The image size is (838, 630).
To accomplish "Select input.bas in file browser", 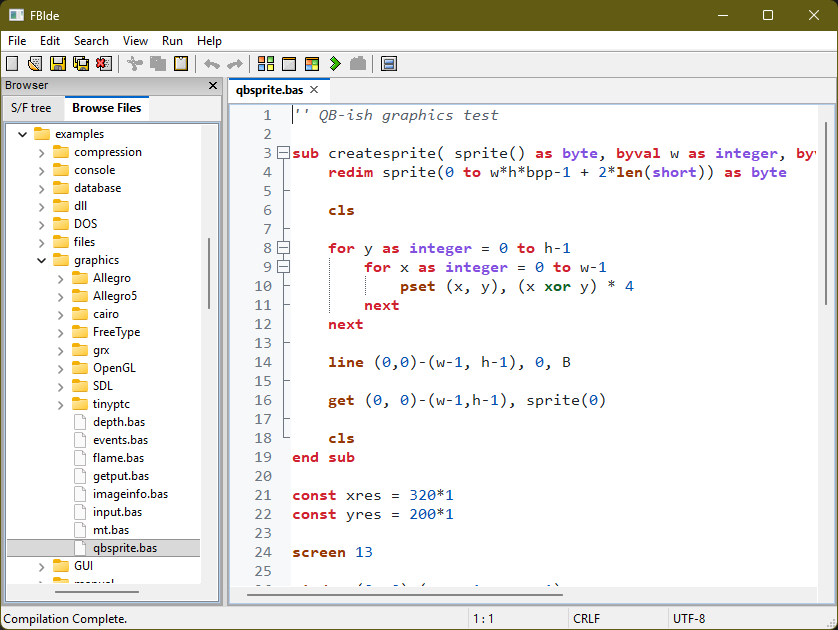I will tap(117, 512).
